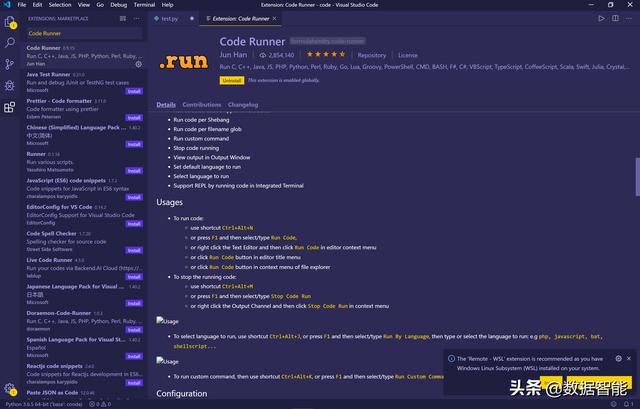Open the Go menu

pyautogui.click(x=100, y=5)
